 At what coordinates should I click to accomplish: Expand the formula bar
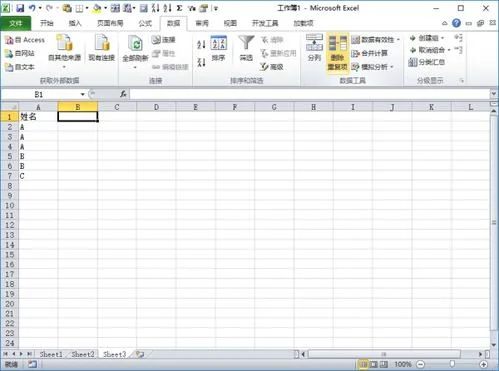(x=494, y=94)
